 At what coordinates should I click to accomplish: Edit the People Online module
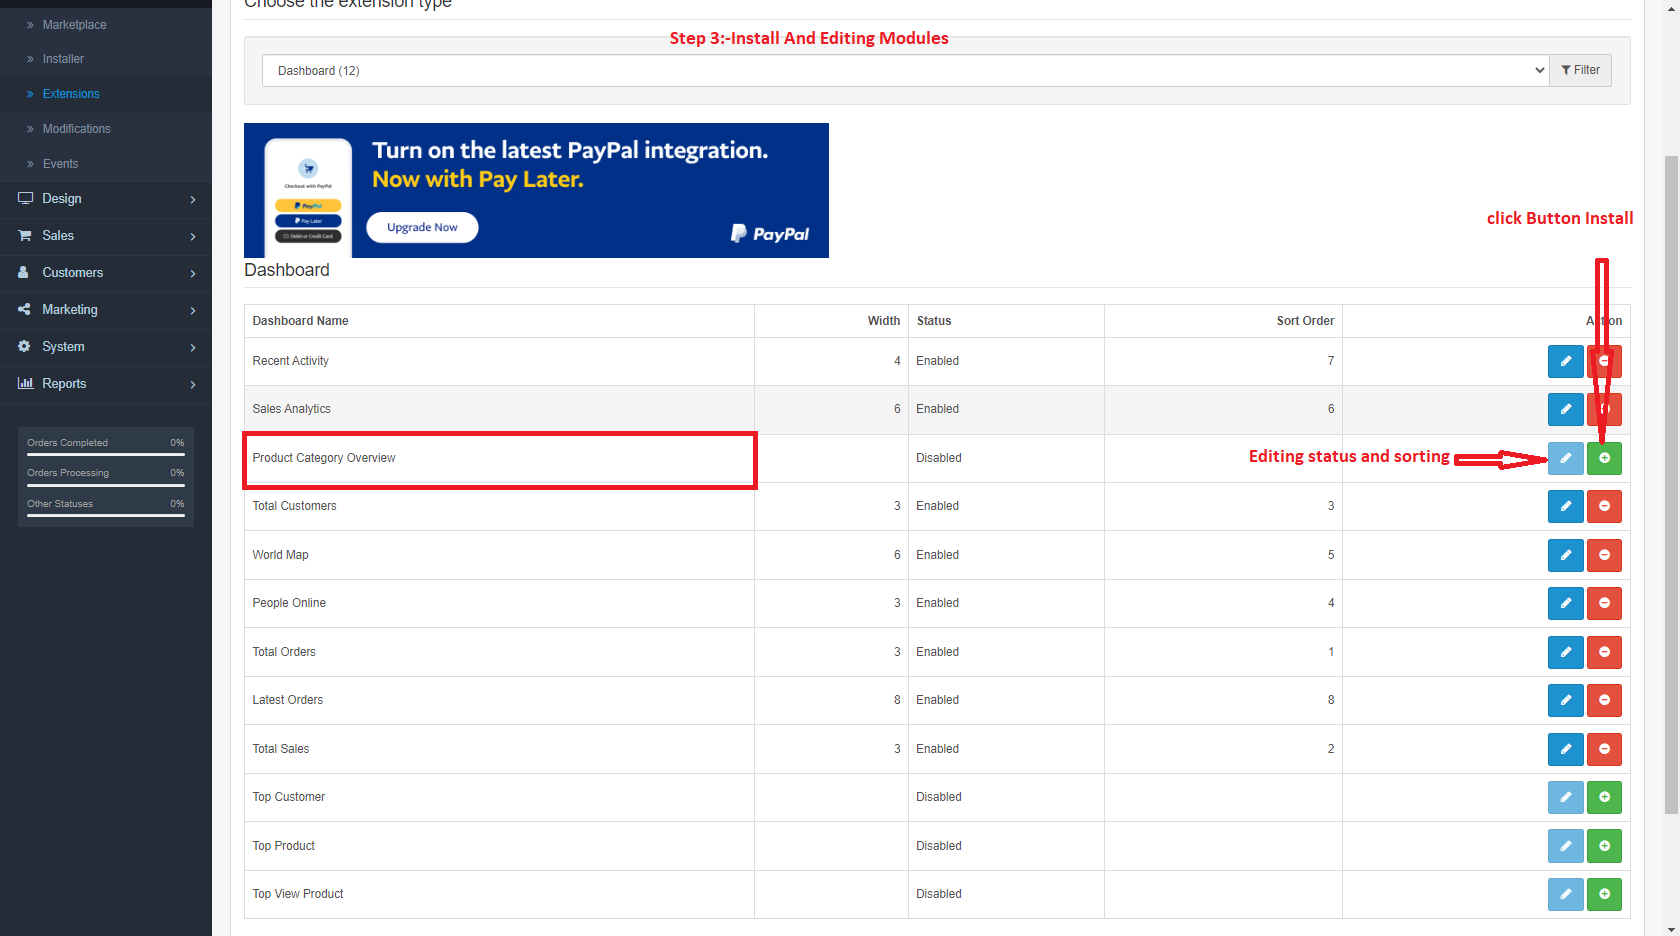[x=1565, y=603]
